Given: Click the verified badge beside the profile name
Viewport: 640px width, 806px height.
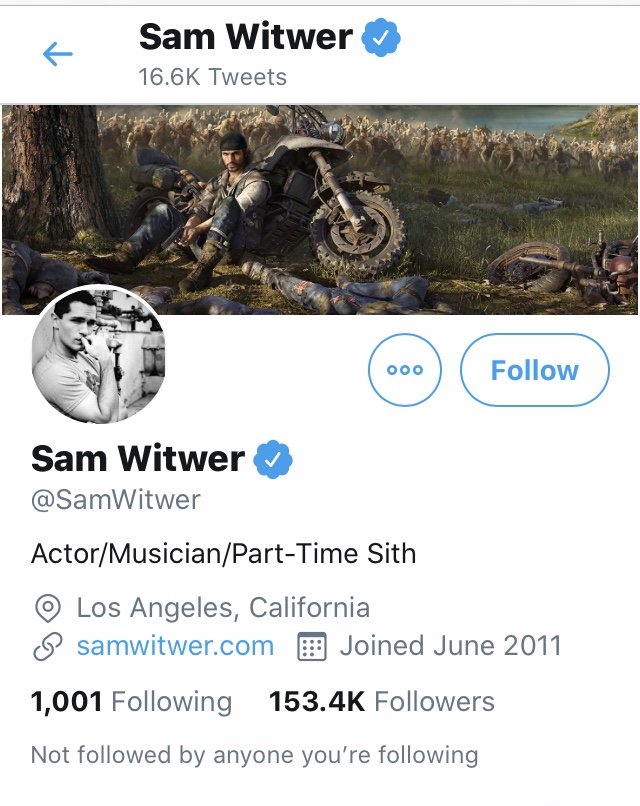Looking at the screenshot, I should click(273, 459).
